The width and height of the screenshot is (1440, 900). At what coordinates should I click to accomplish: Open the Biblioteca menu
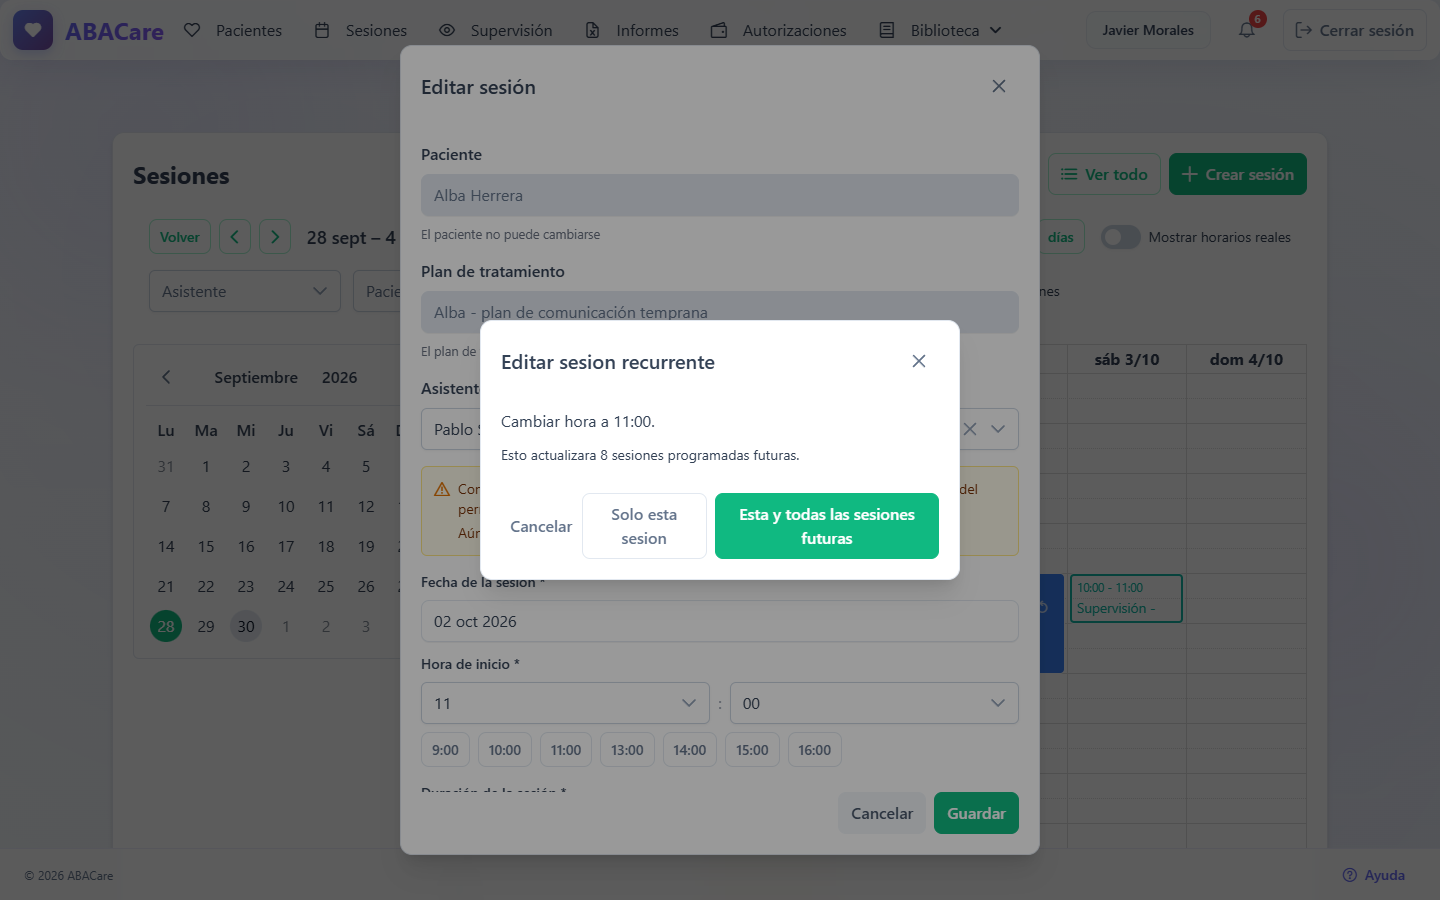pyautogui.click(x=940, y=30)
